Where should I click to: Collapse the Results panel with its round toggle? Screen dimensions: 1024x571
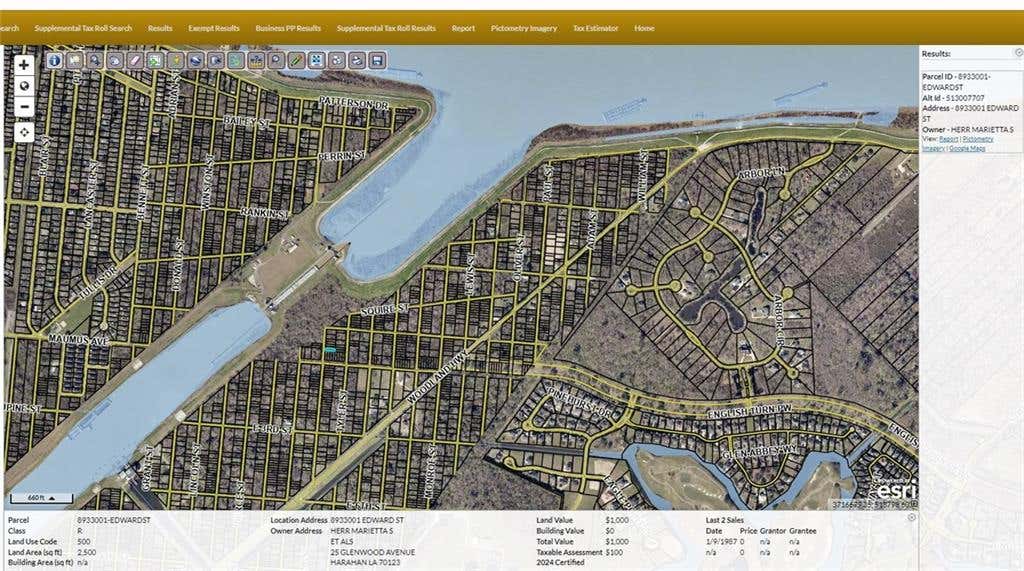click(x=1018, y=52)
